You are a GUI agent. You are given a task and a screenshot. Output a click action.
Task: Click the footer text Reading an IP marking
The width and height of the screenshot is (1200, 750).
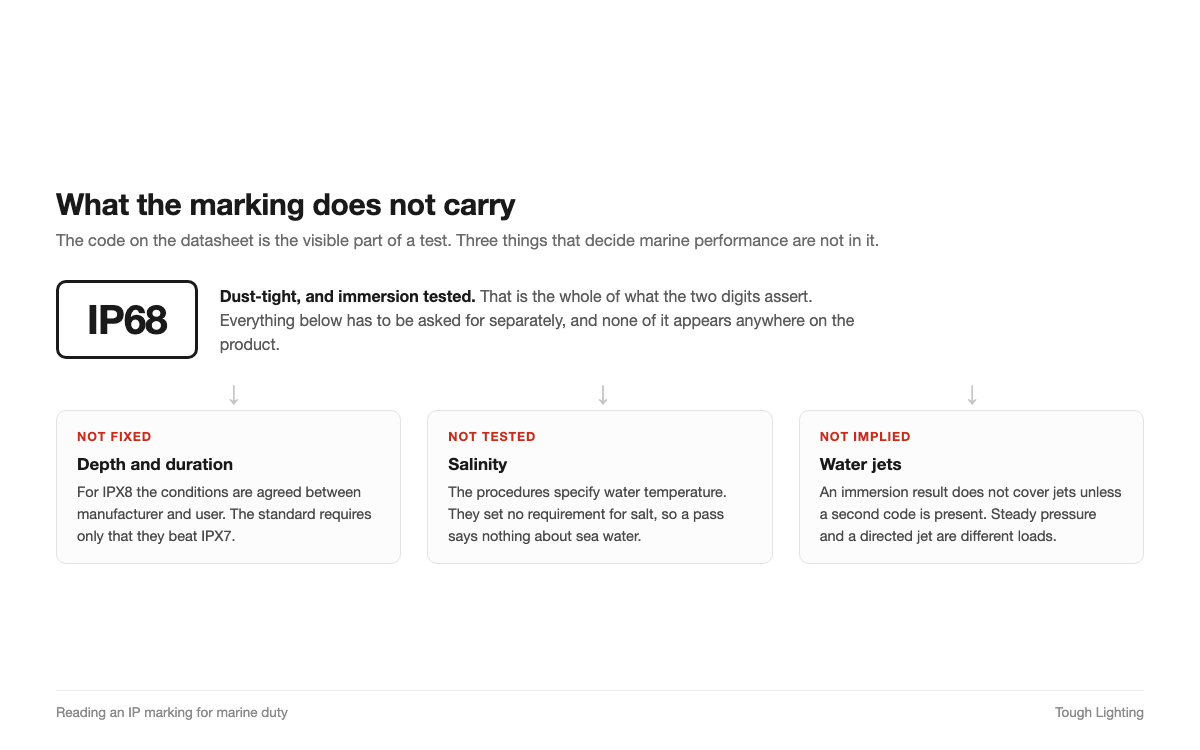click(172, 713)
